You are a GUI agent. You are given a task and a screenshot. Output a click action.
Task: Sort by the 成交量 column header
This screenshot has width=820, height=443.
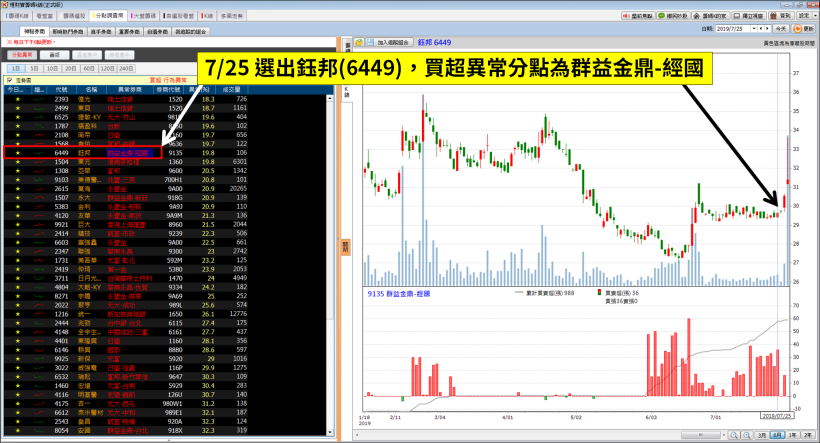point(231,90)
